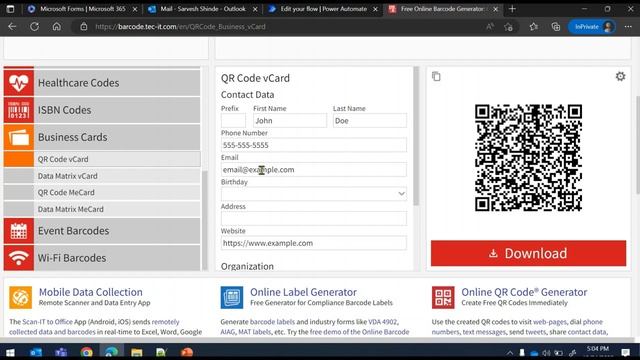Viewport: 640px width, 360px height.
Task: Refresh the page
Action: coord(34,27)
